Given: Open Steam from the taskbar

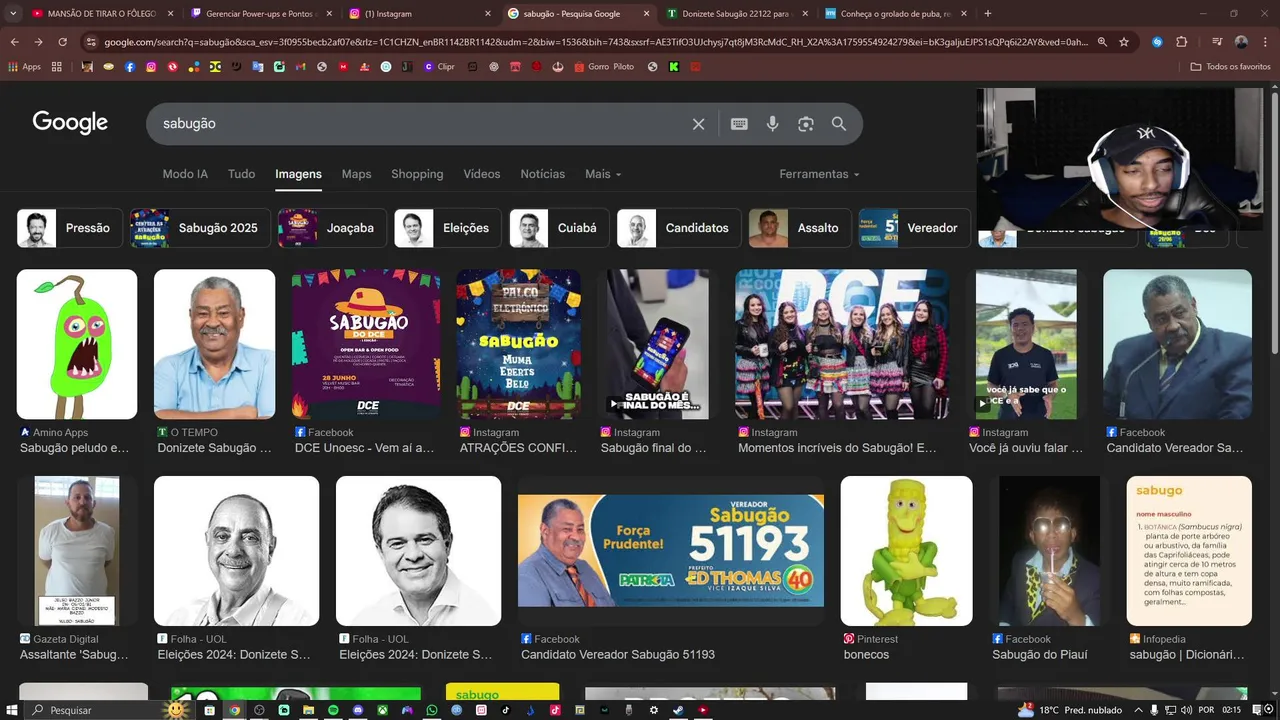Looking at the screenshot, I should [x=679, y=710].
